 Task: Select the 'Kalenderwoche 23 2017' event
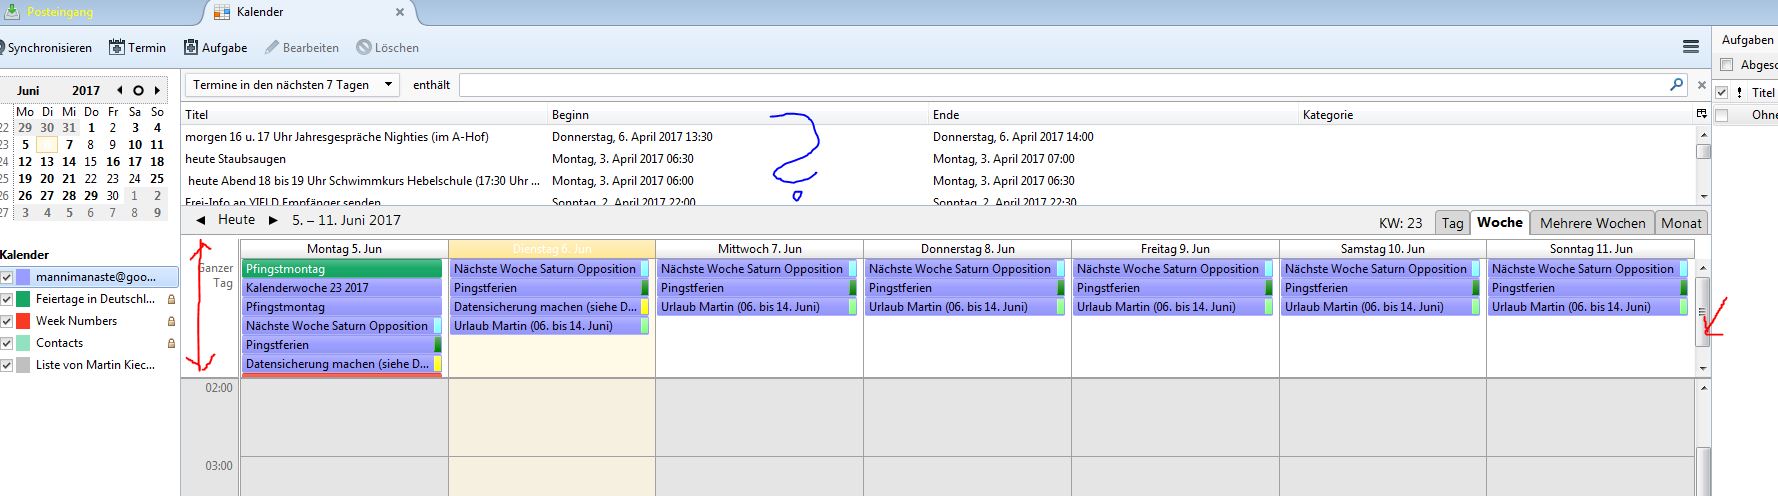(343, 288)
